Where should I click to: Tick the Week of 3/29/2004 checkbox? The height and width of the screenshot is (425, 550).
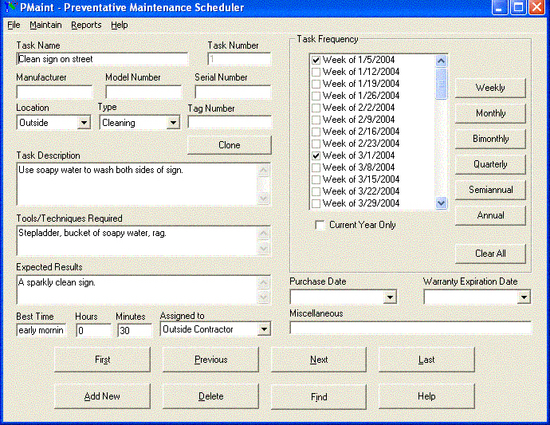click(316, 203)
